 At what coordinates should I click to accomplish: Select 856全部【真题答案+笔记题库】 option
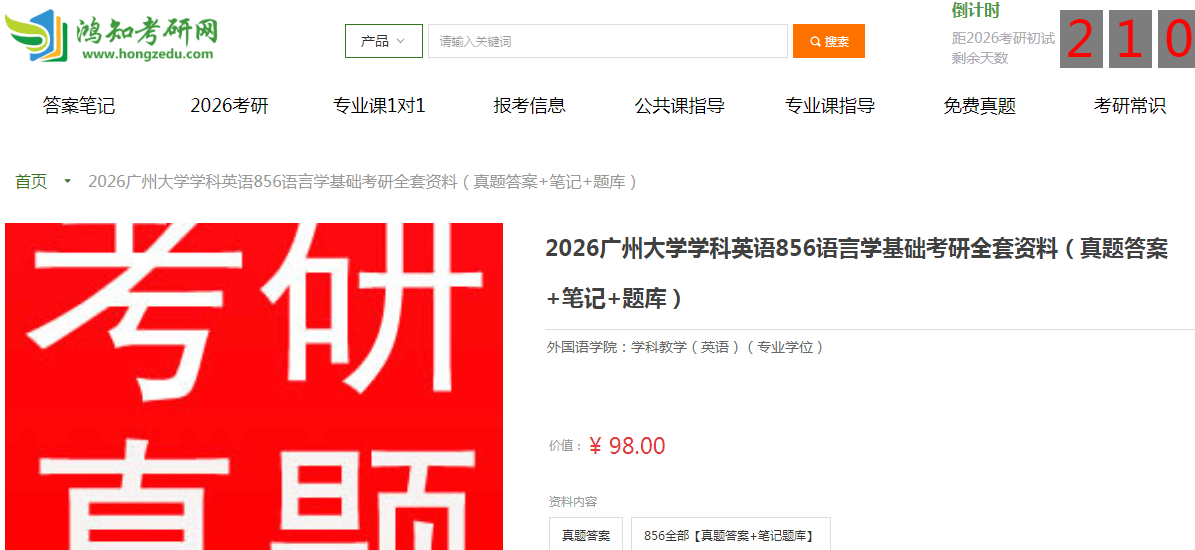pyautogui.click(x=731, y=535)
